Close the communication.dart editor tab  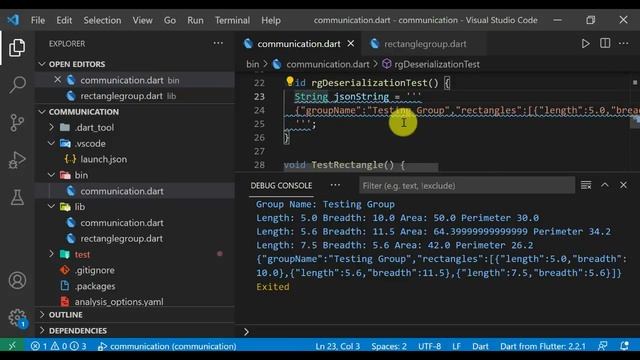pos(351,43)
